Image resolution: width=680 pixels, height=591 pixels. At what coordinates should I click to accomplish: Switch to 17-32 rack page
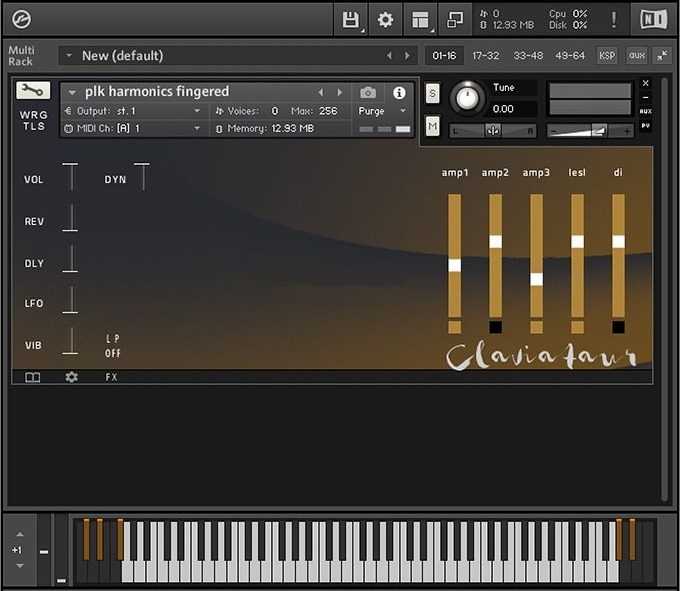[x=486, y=56]
